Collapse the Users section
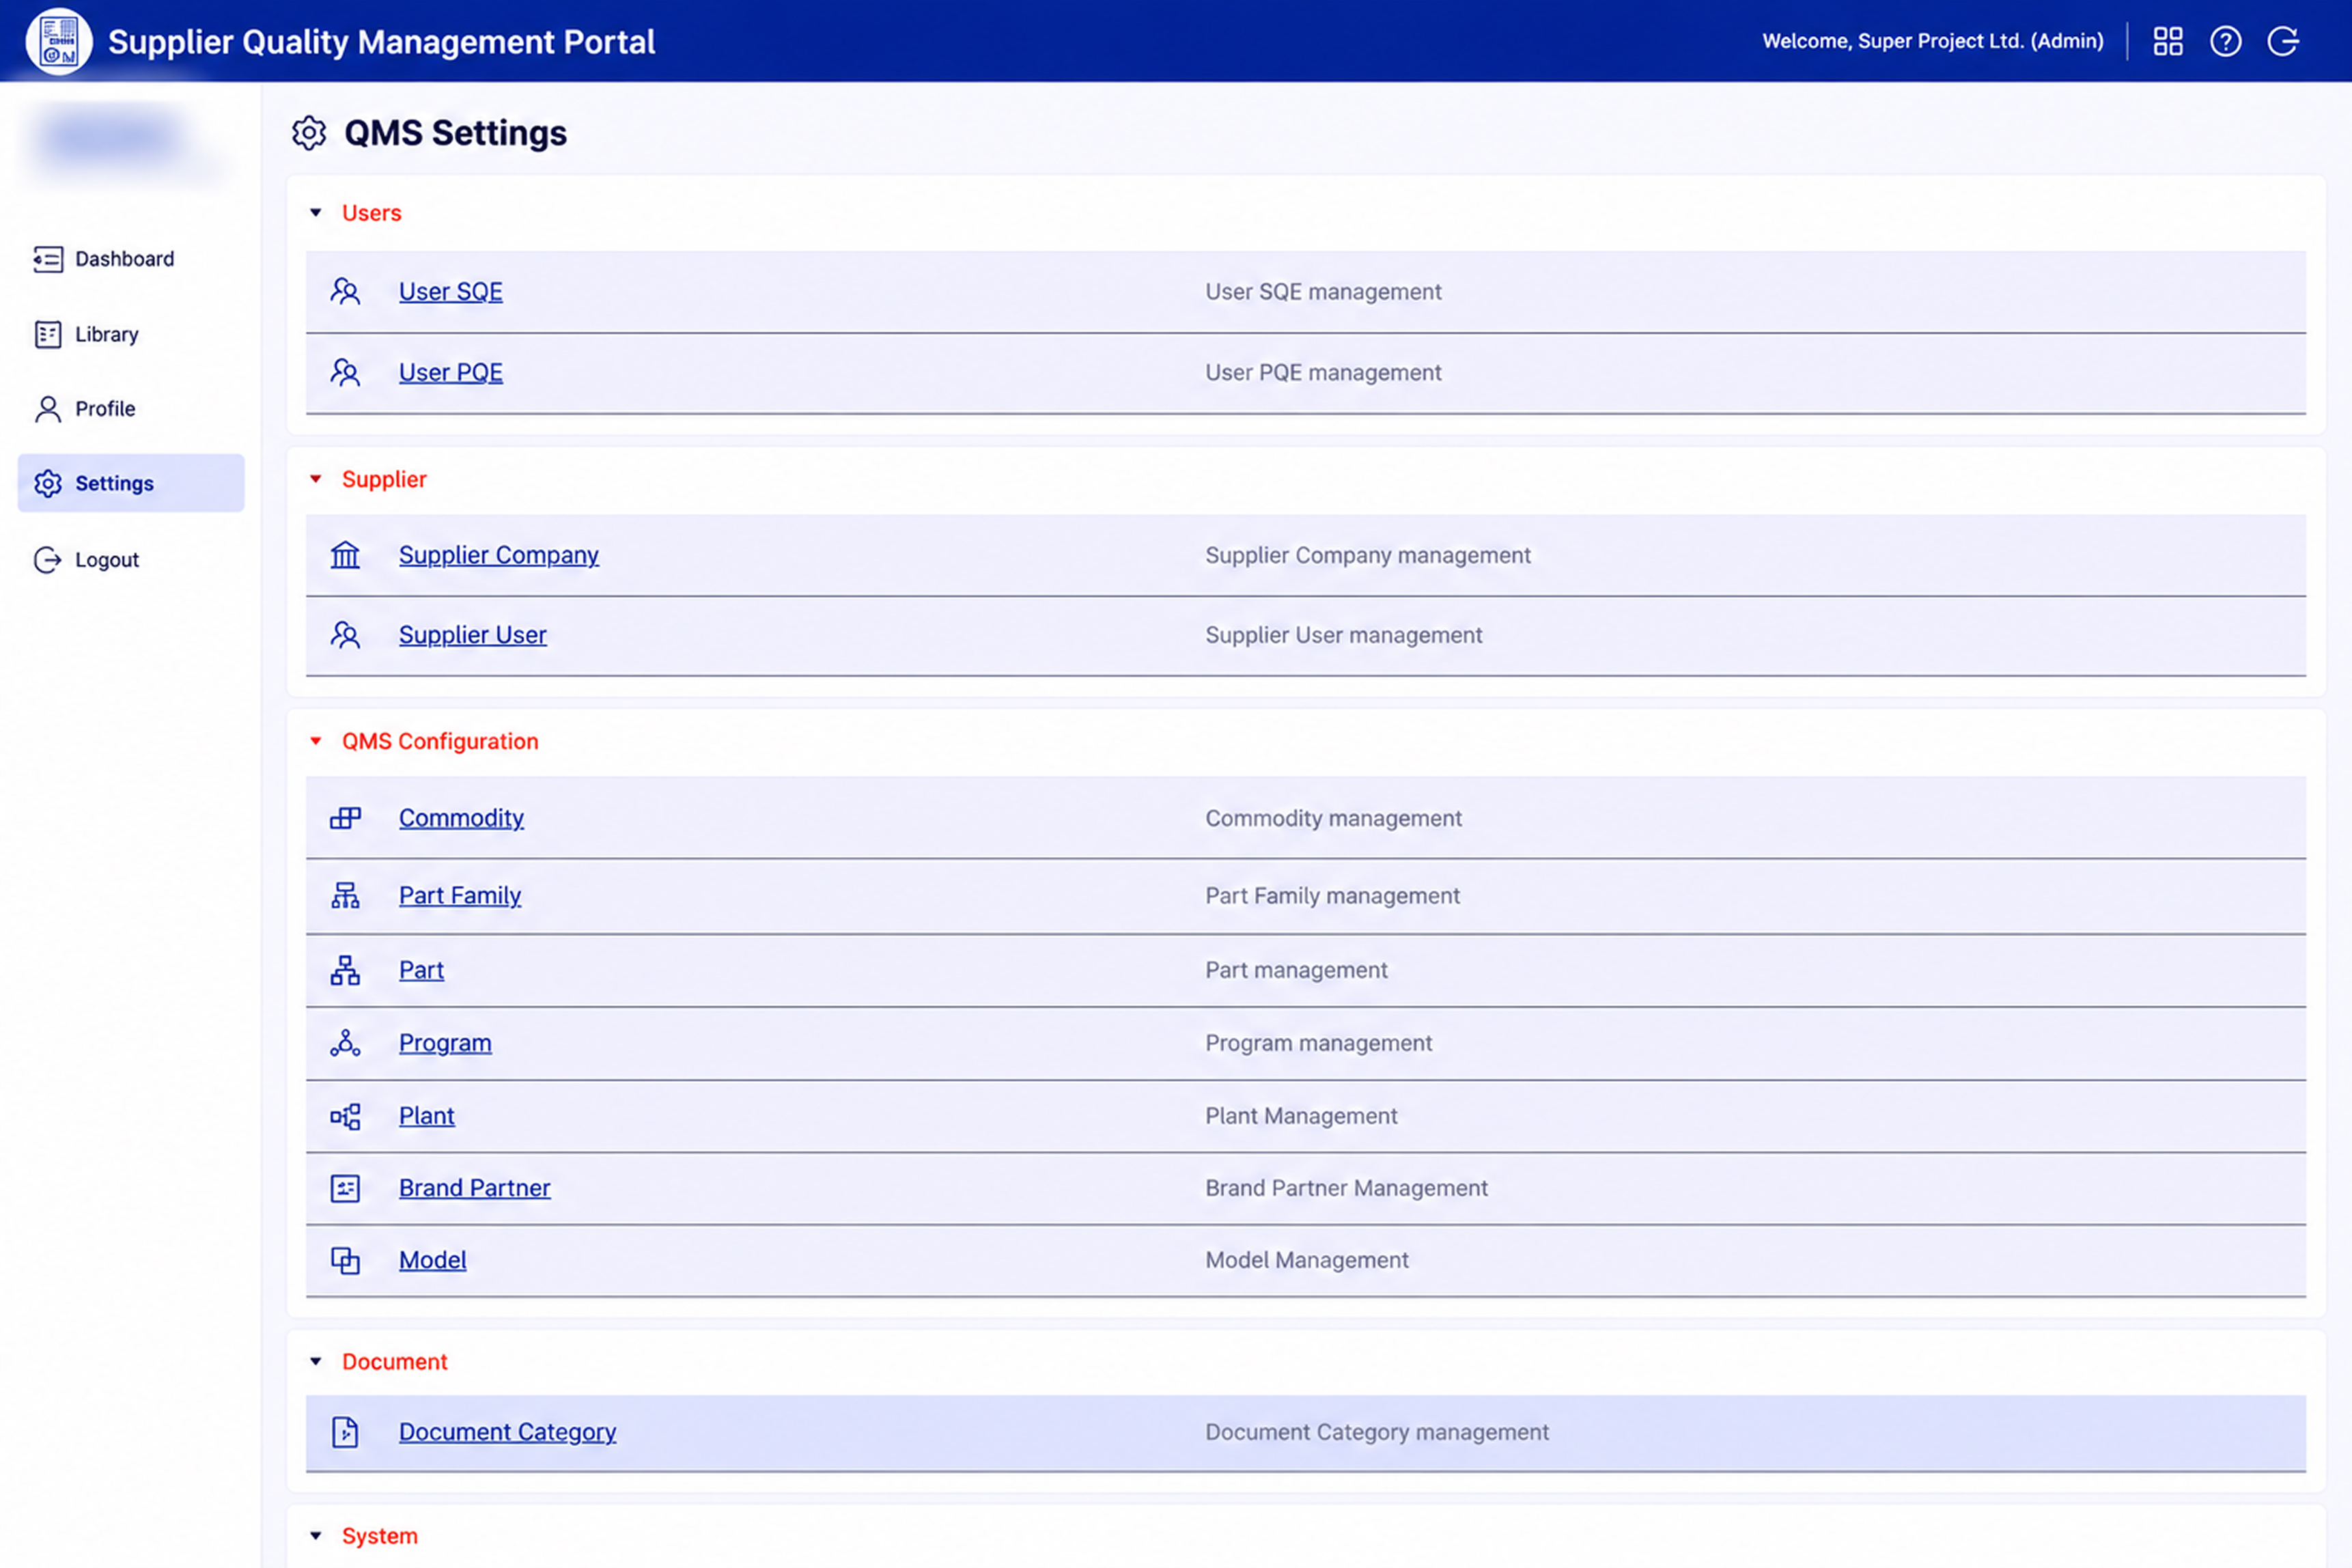This screenshot has height=1568, width=2352. tap(316, 213)
